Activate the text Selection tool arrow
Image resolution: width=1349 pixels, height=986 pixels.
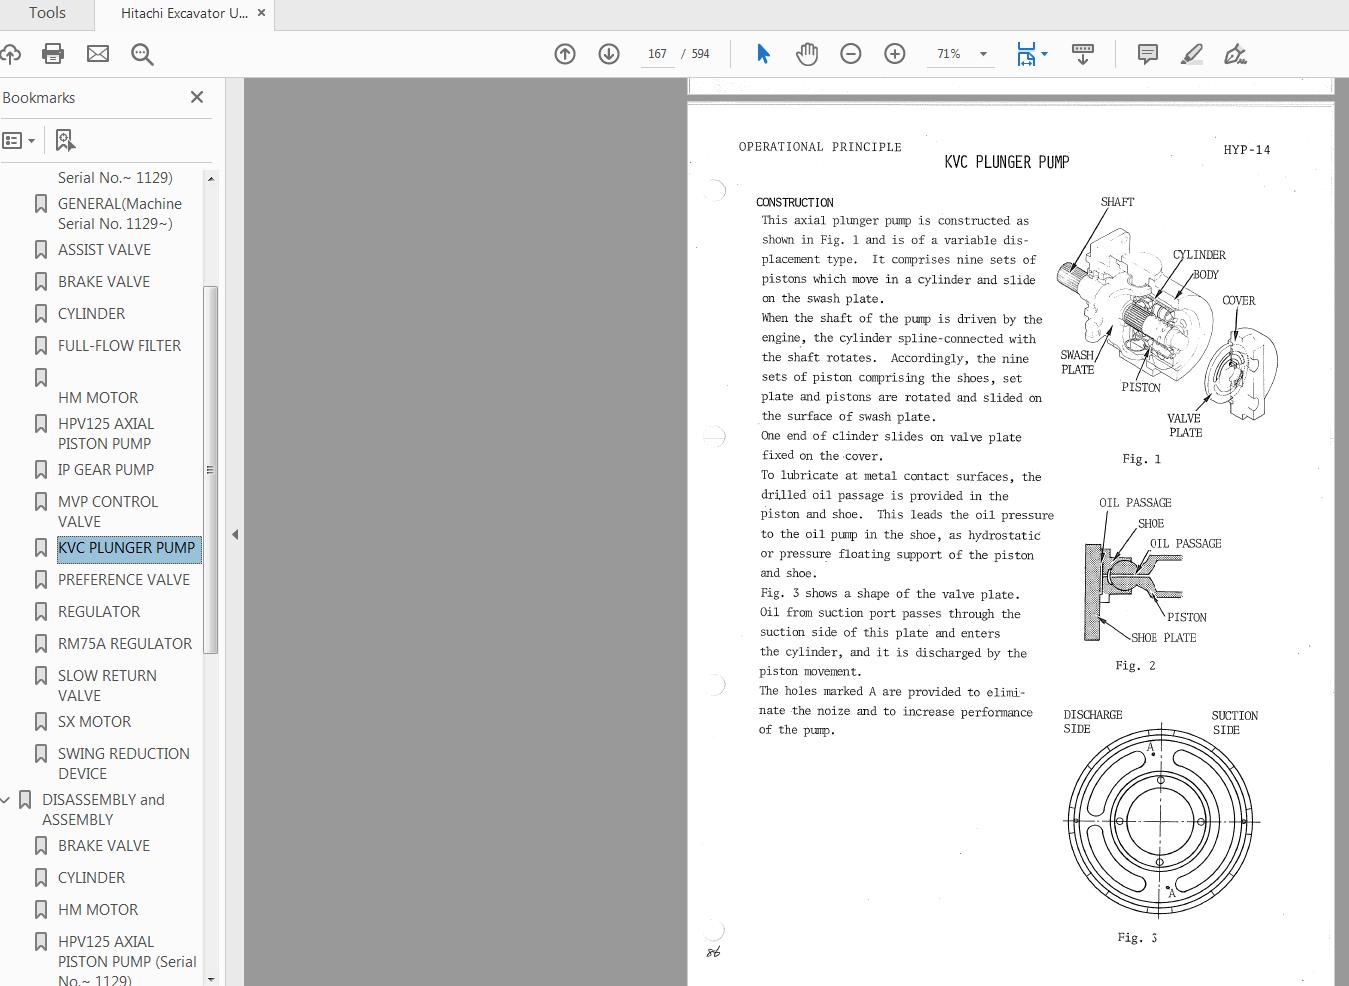763,54
